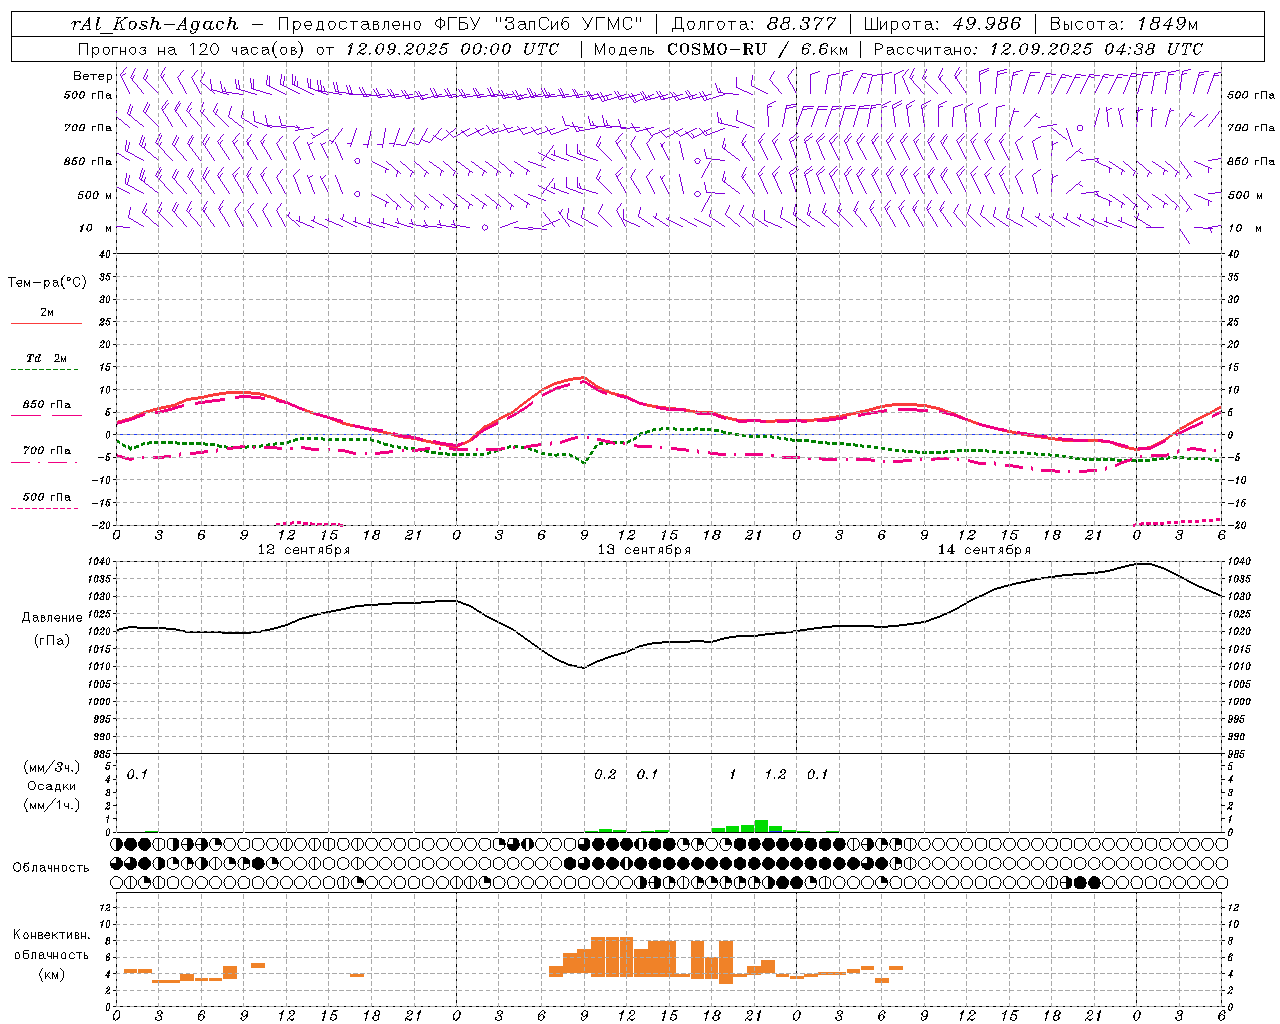
Task: Click the (мм/3ч.) precipitation unit label
Action: [x=52, y=767]
